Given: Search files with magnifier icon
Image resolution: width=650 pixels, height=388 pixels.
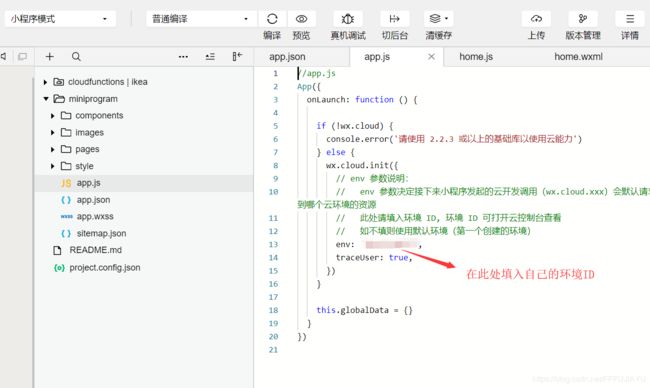Looking at the screenshot, I should 76,56.
